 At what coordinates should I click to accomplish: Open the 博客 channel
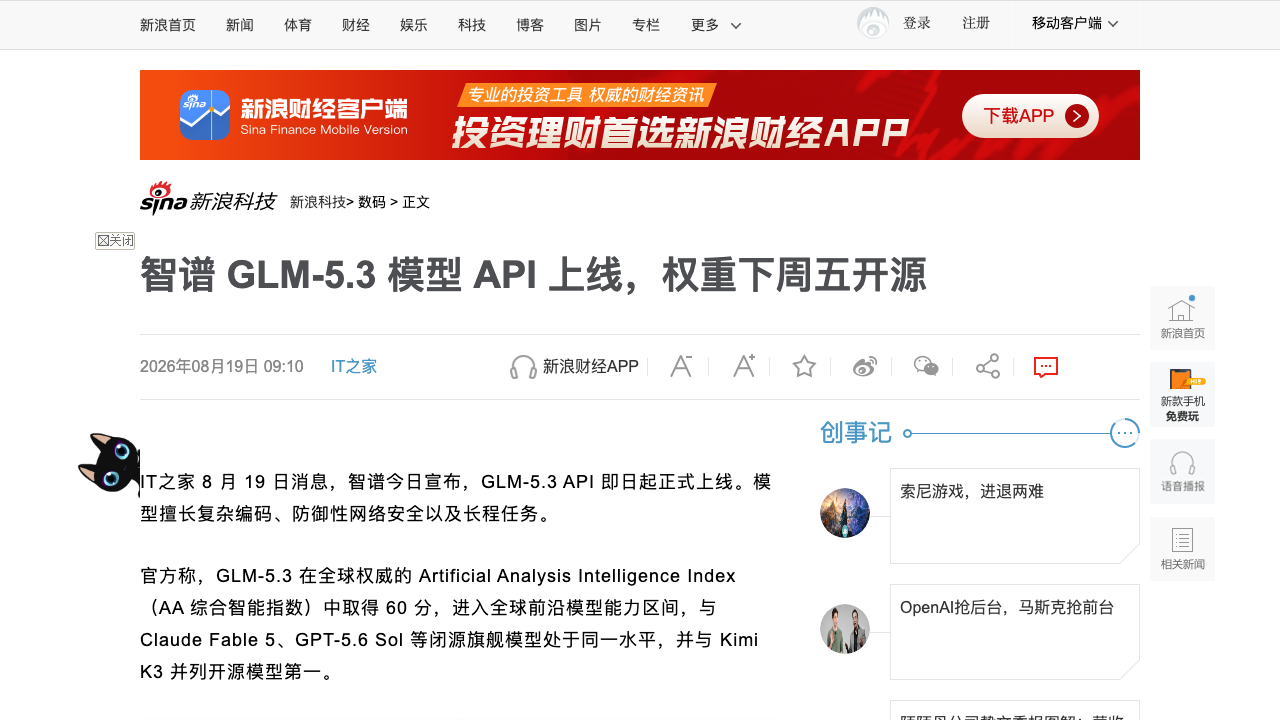[x=530, y=25]
